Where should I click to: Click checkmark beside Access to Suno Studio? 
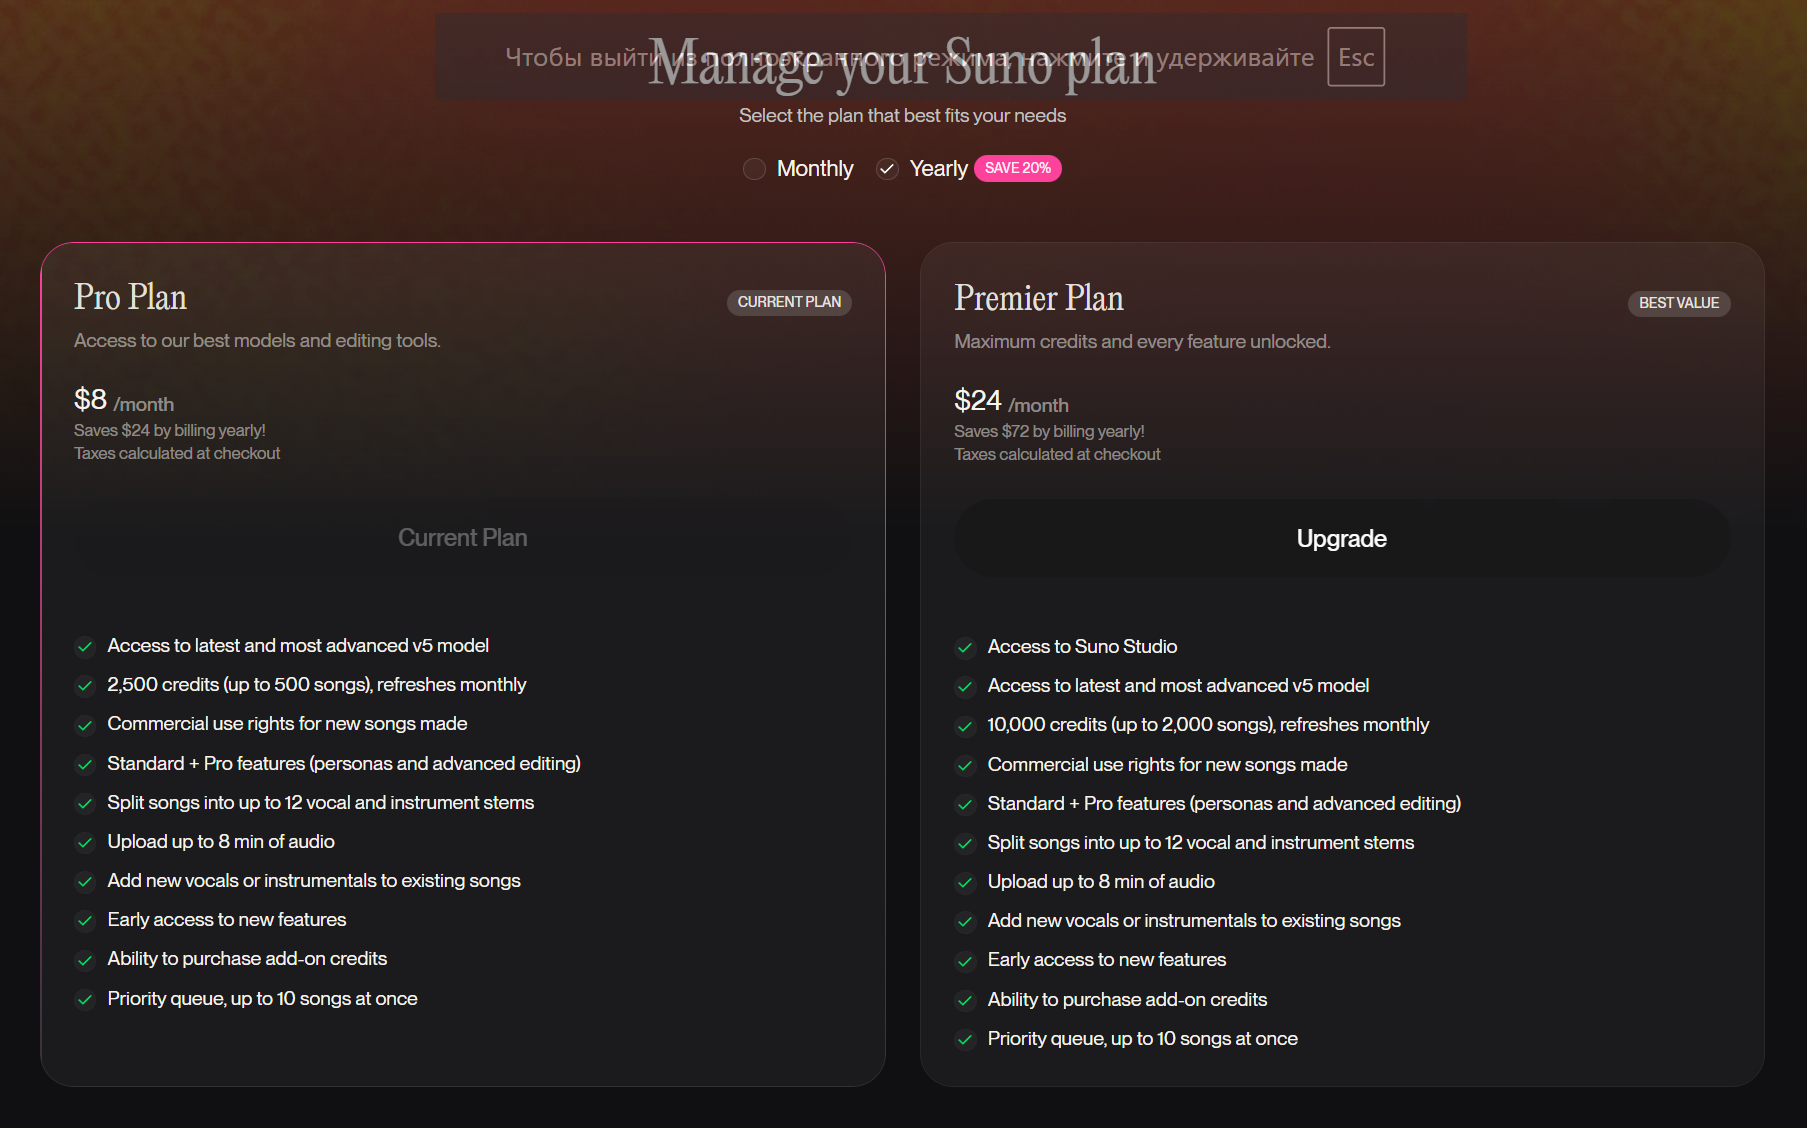[x=965, y=648]
